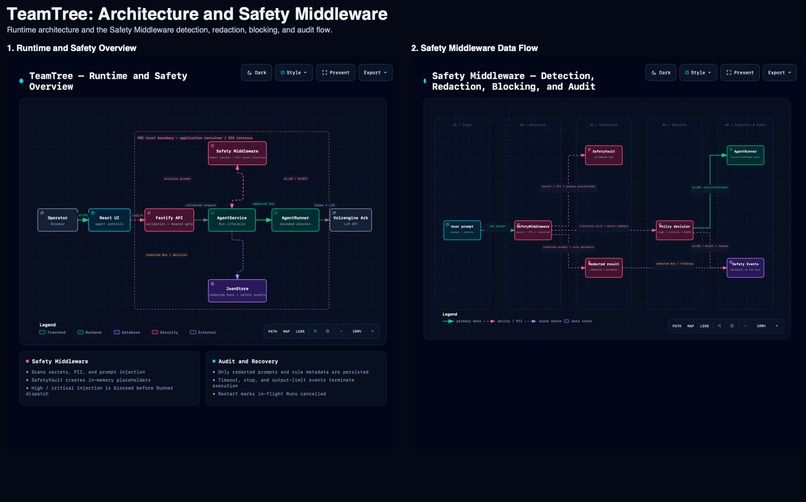Screen dimensions: 806x502
Task: Zoom in with plus in Runtime Overview diagram
Action: click(373, 331)
